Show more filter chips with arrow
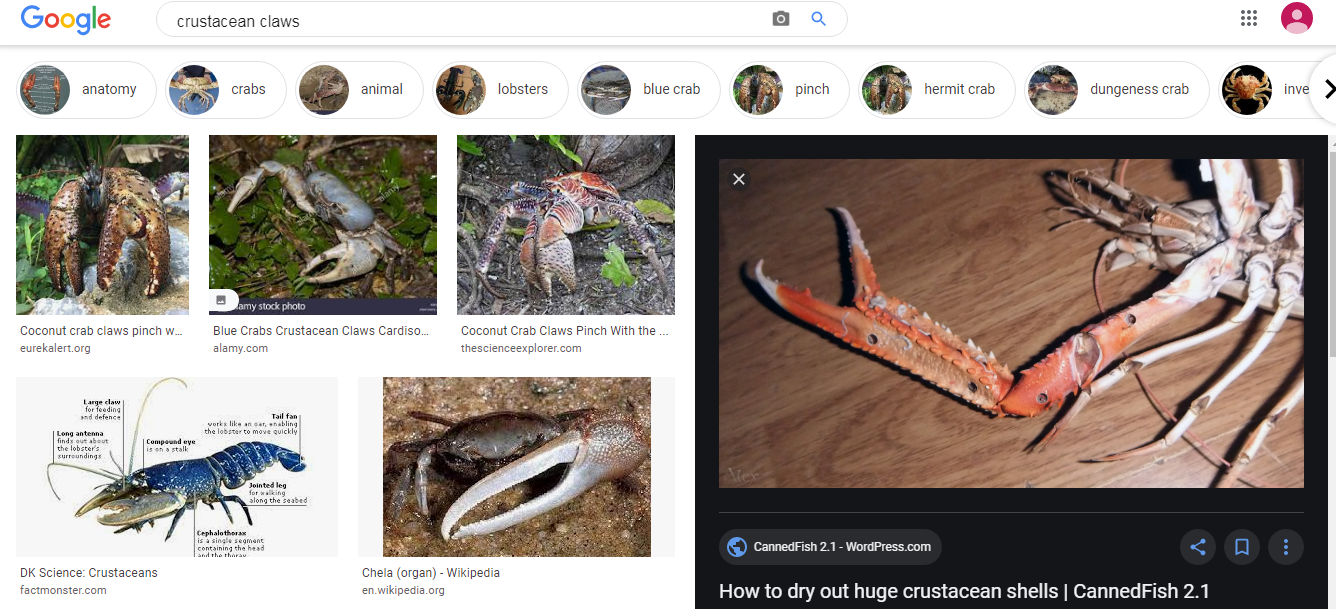Image resolution: width=1336 pixels, height=609 pixels. coord(1328,89)
